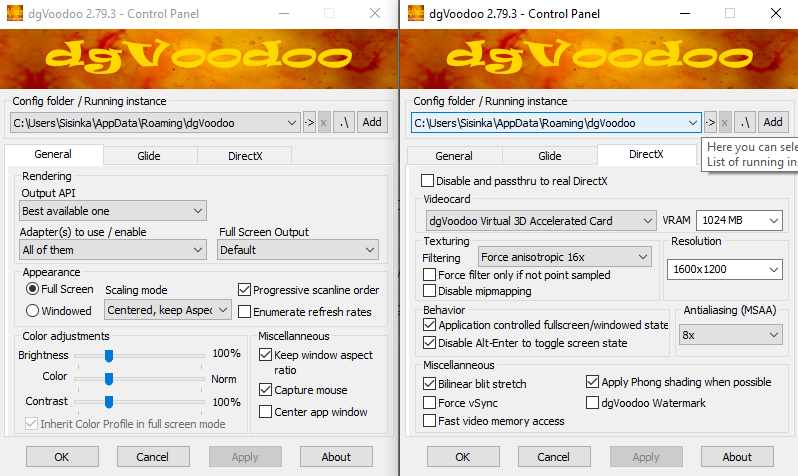Click the Brightness slider handle
798x476 pixels.
click(x=109, y=355)
